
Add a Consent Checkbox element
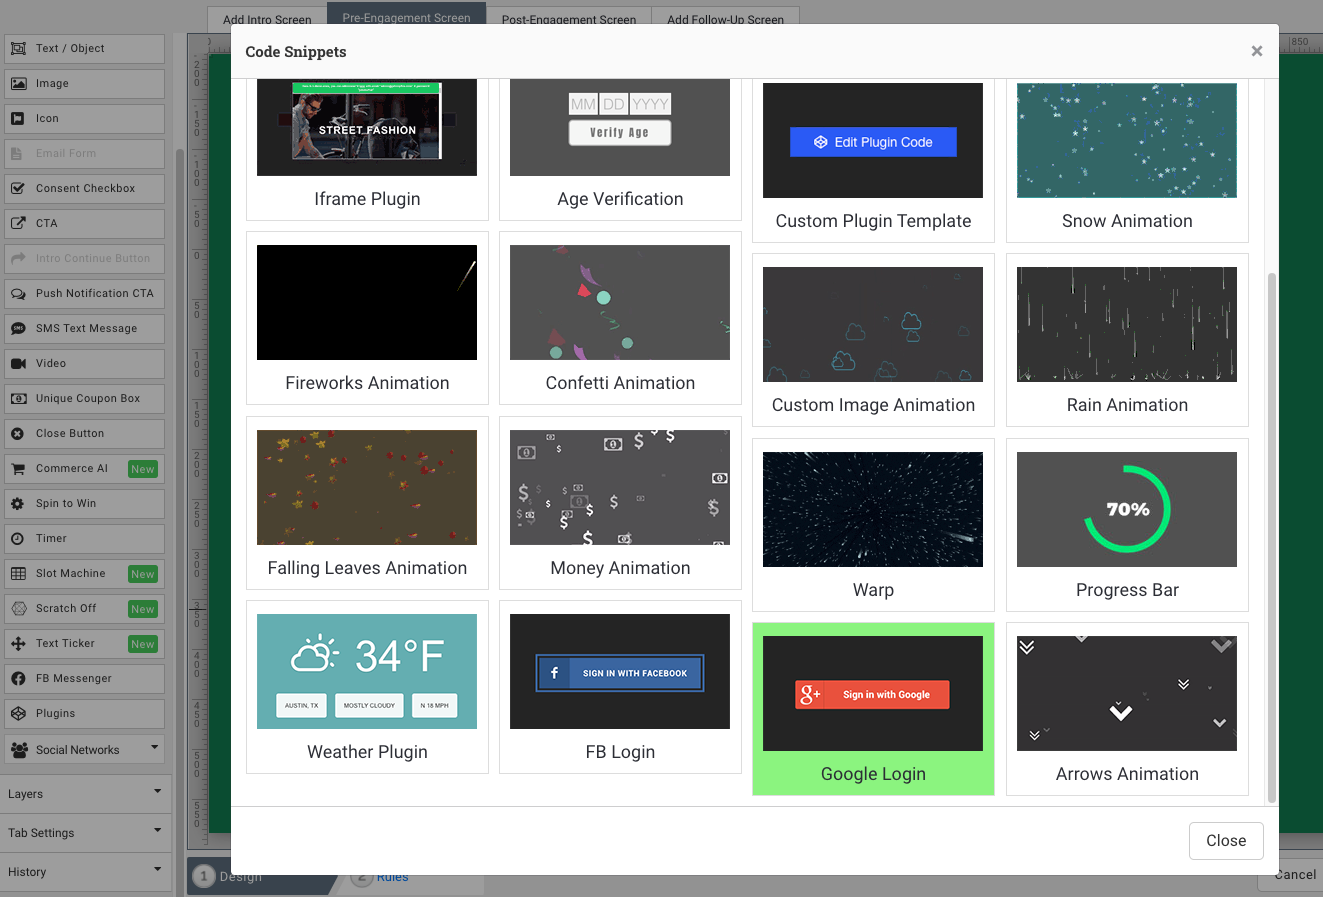tap(85, 189)
